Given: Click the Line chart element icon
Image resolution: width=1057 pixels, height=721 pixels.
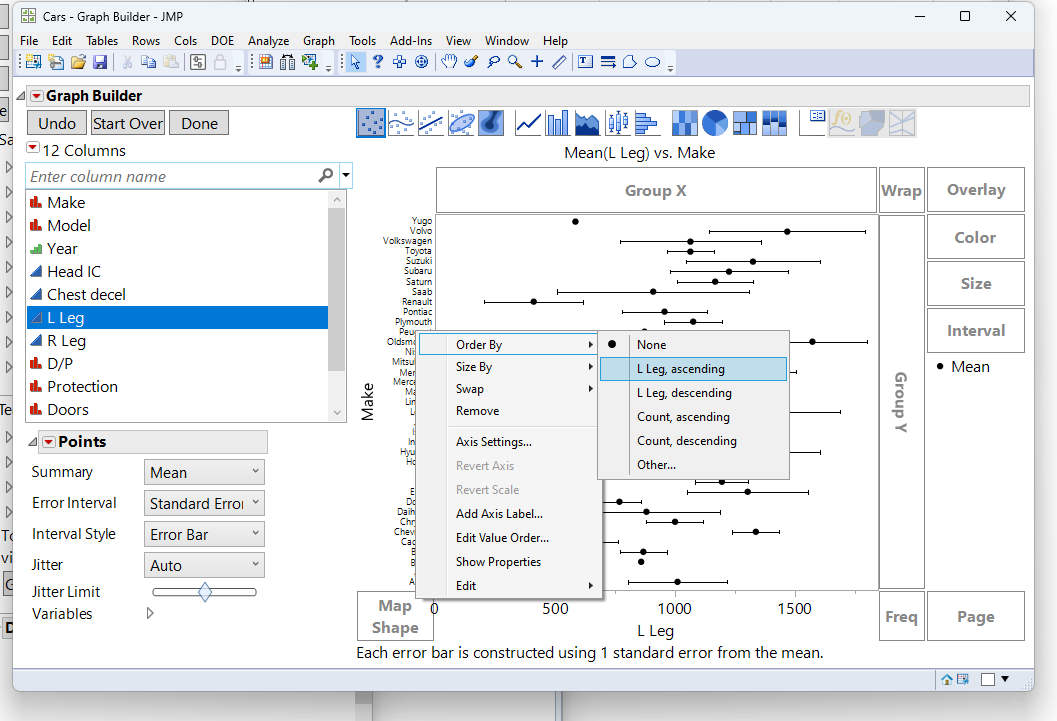Looking at the screenshot, I should (x=528, y=123).
